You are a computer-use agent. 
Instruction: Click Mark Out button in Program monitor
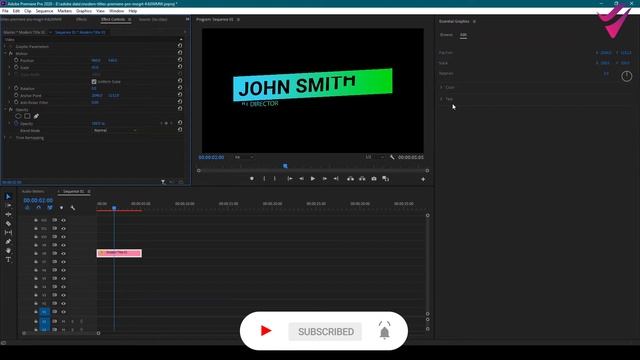275,179
